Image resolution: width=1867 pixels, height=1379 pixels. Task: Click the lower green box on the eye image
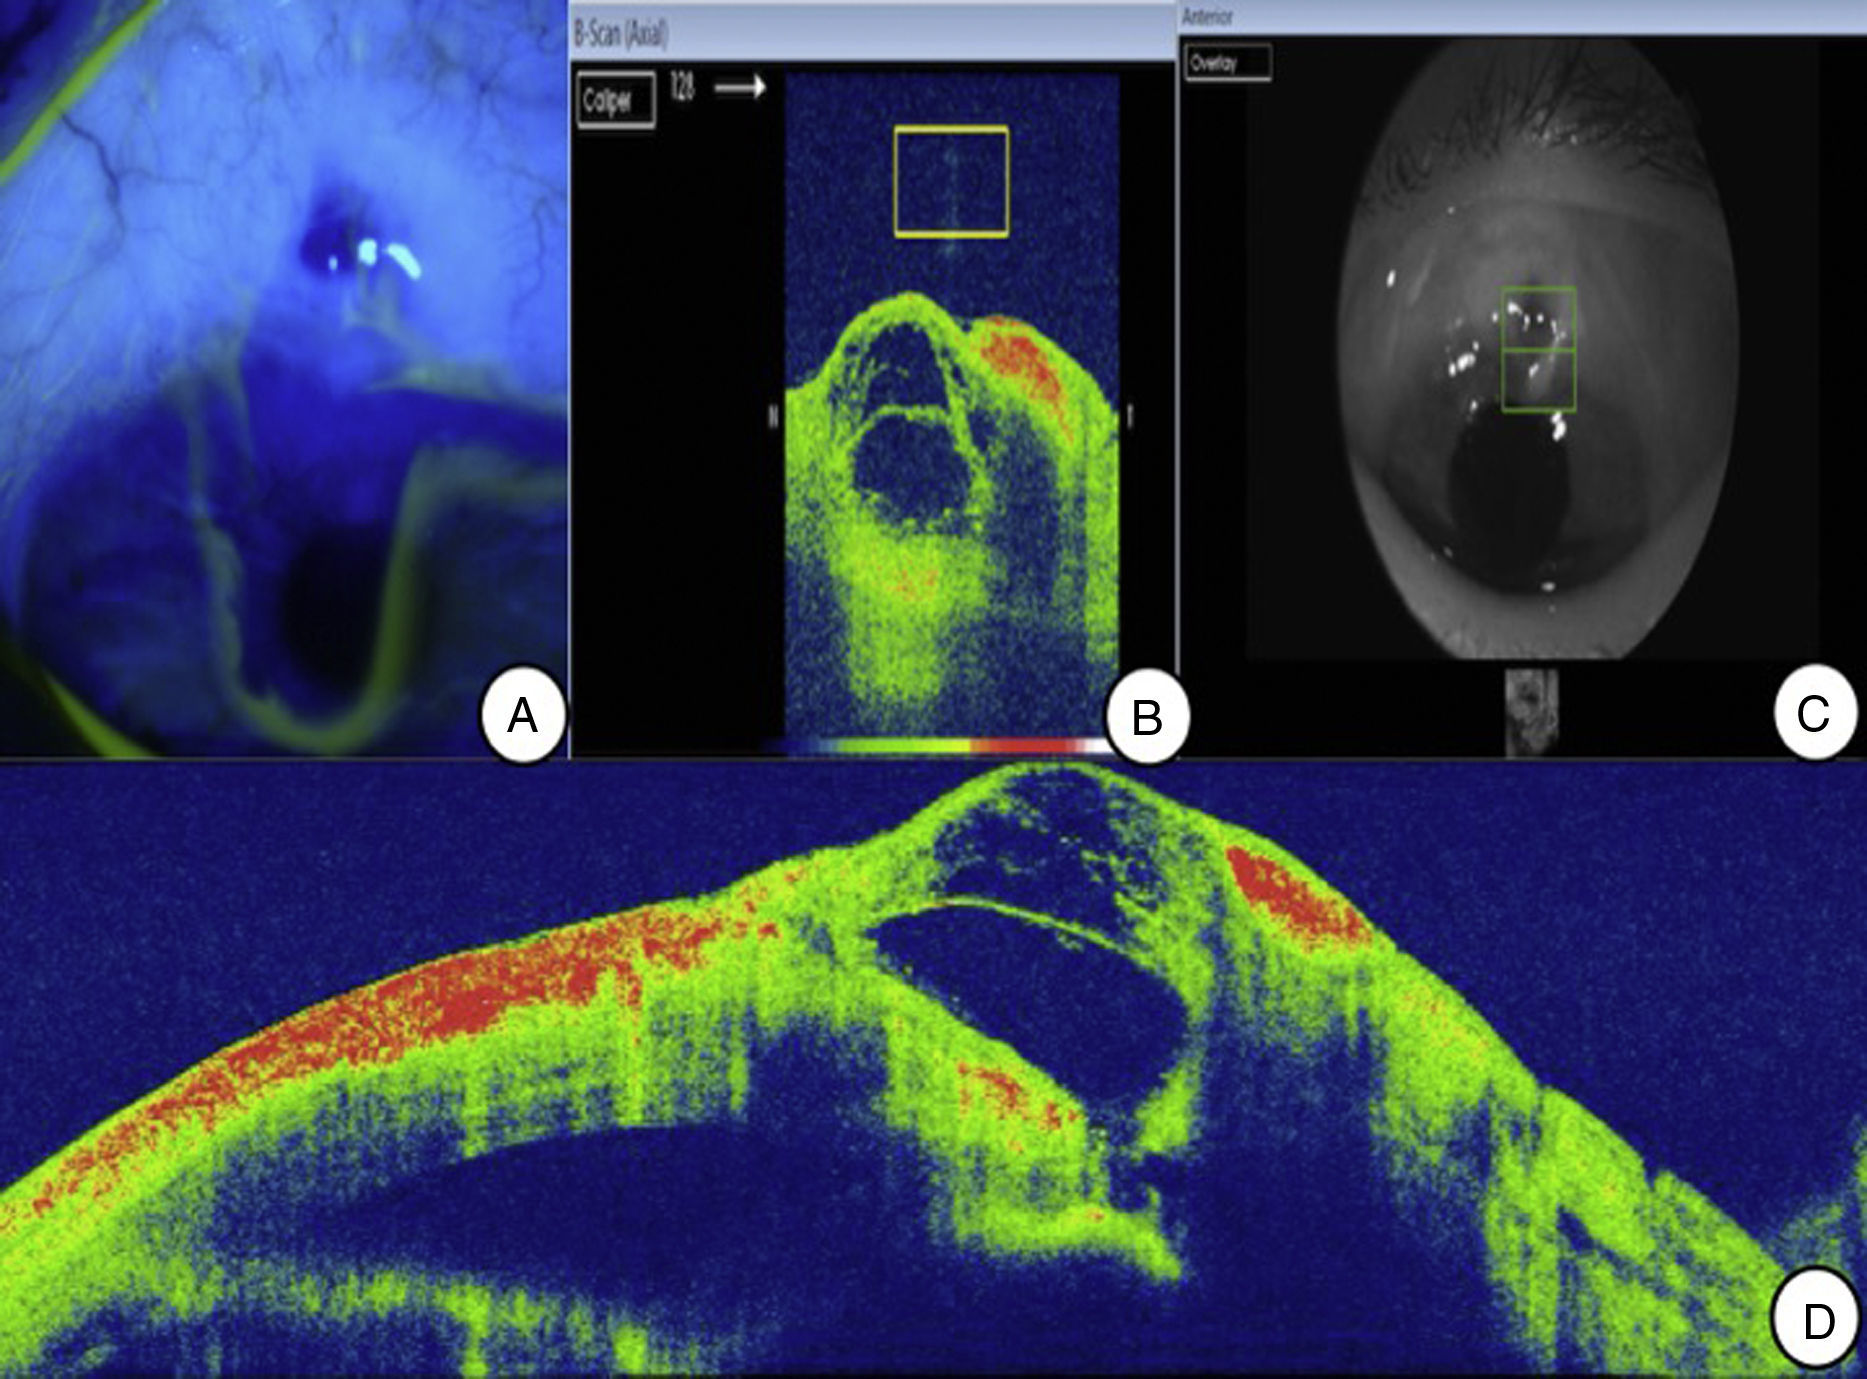pos(1538,380)
